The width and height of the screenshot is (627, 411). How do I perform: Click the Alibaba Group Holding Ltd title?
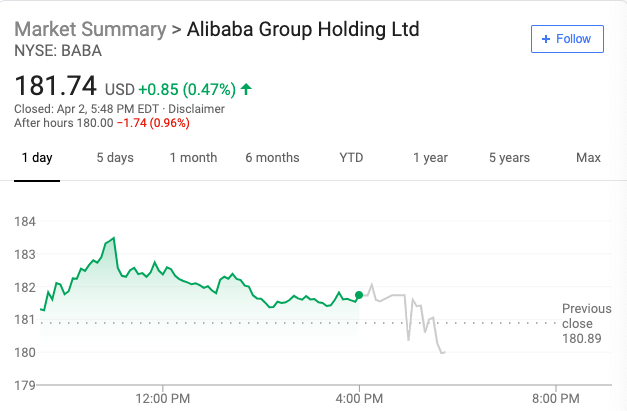pos(303,29)
